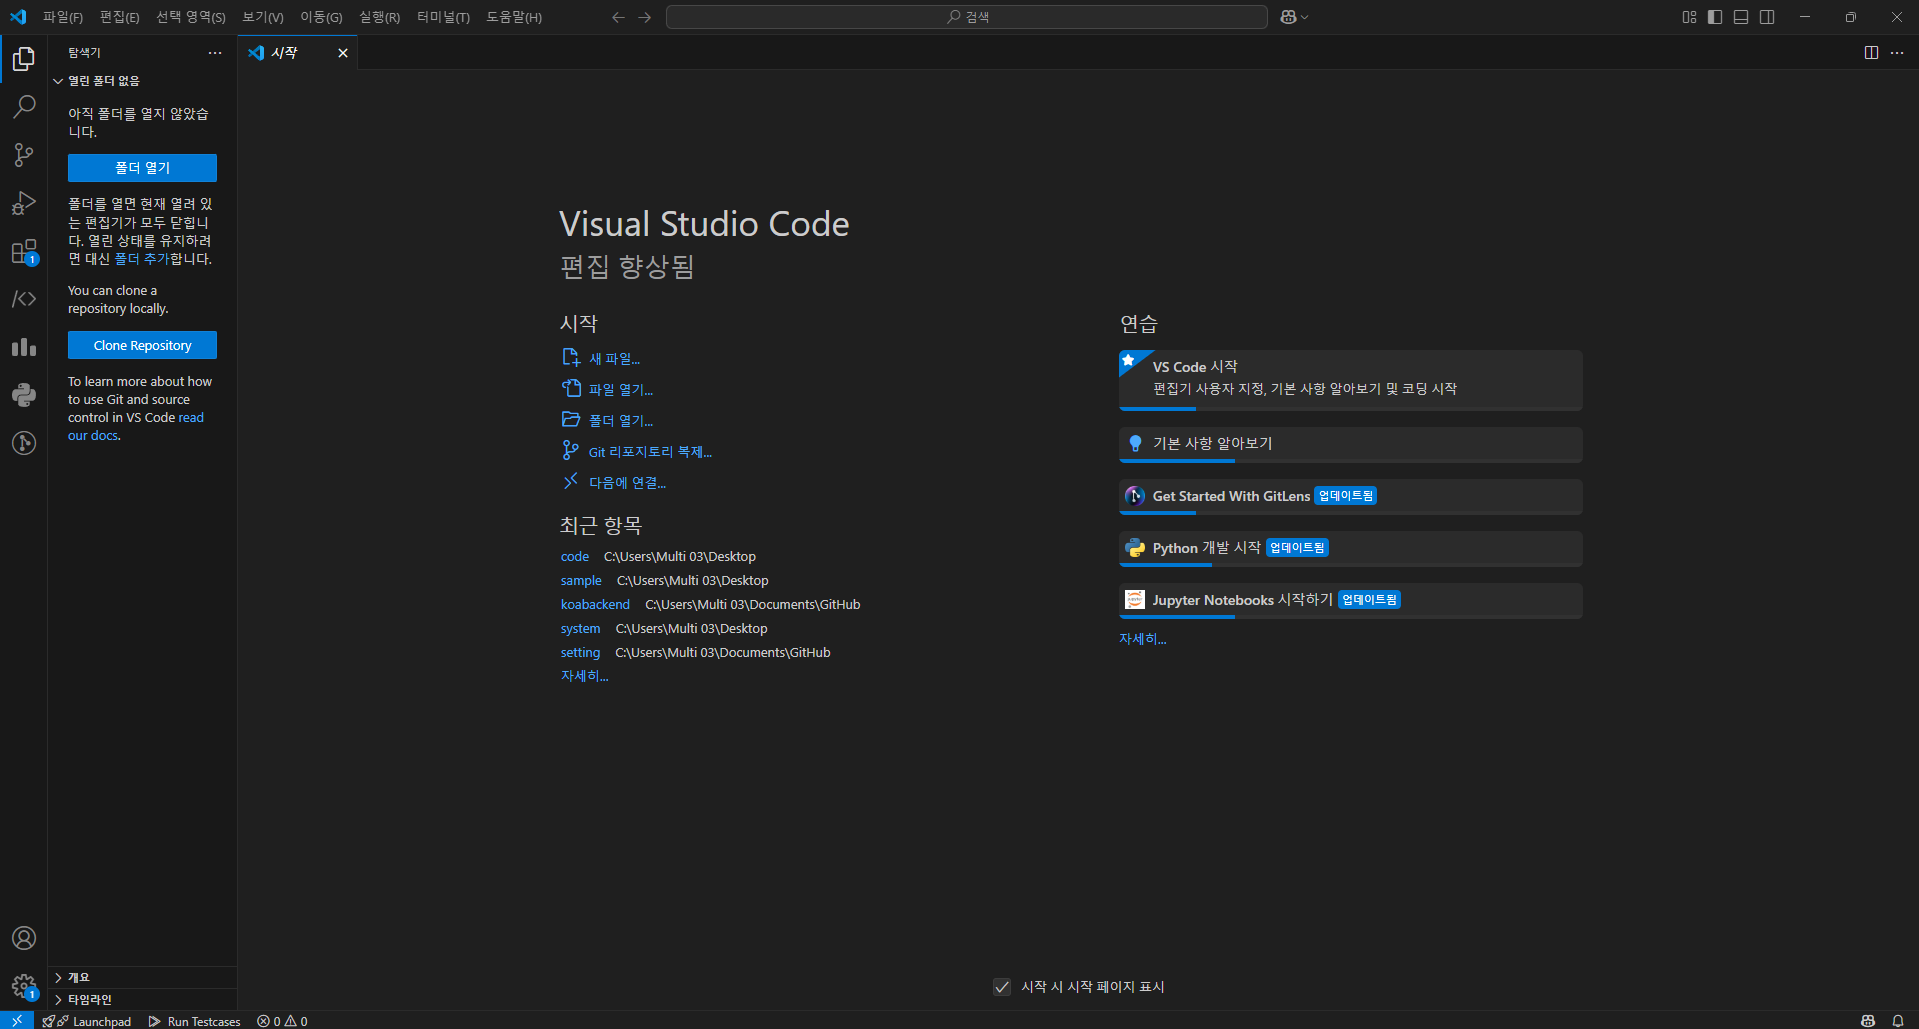This screenshot has height=1029, width=1919.
Task: Collapse the '열린 폴더 없음' section
Action: coord(143,81)
